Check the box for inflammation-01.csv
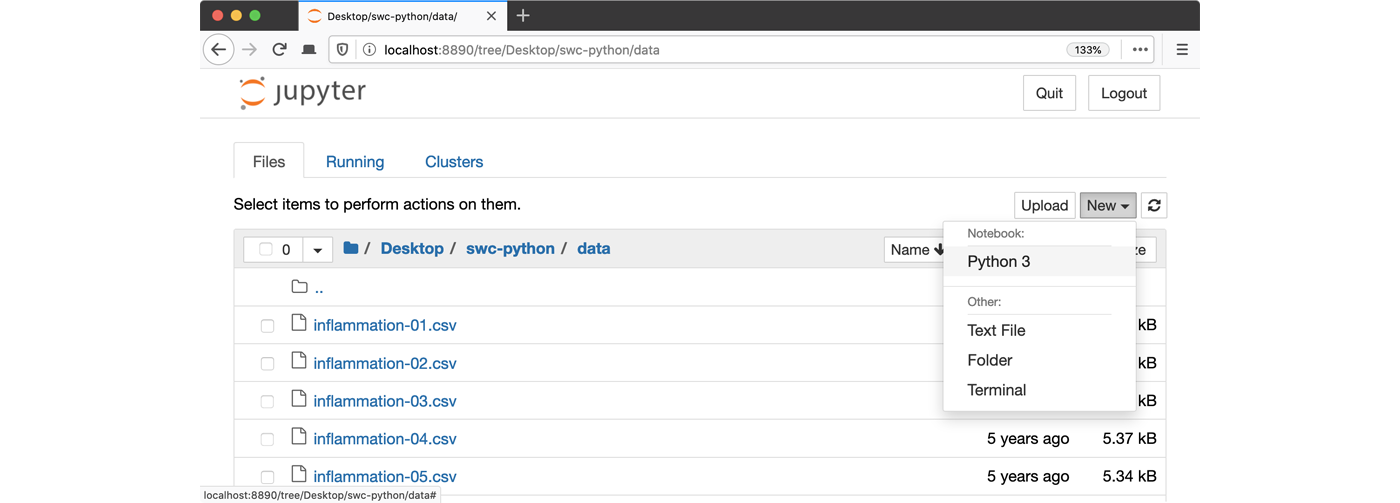Viewport: 1400px width, 503px height. click(x=267, y=326)
